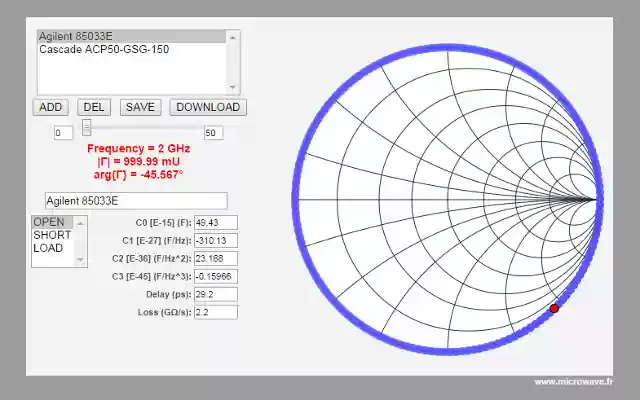Click the SAVE button
640x400 pixels.
coord(140,107)
